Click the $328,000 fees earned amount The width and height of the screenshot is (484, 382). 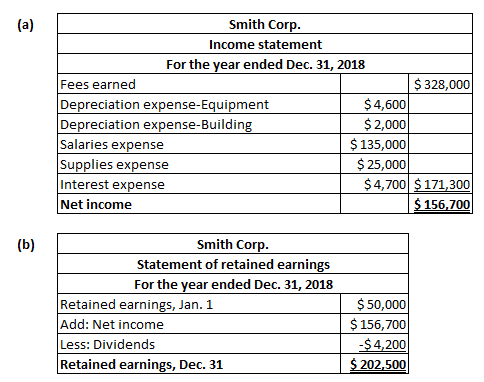(440, 84)
